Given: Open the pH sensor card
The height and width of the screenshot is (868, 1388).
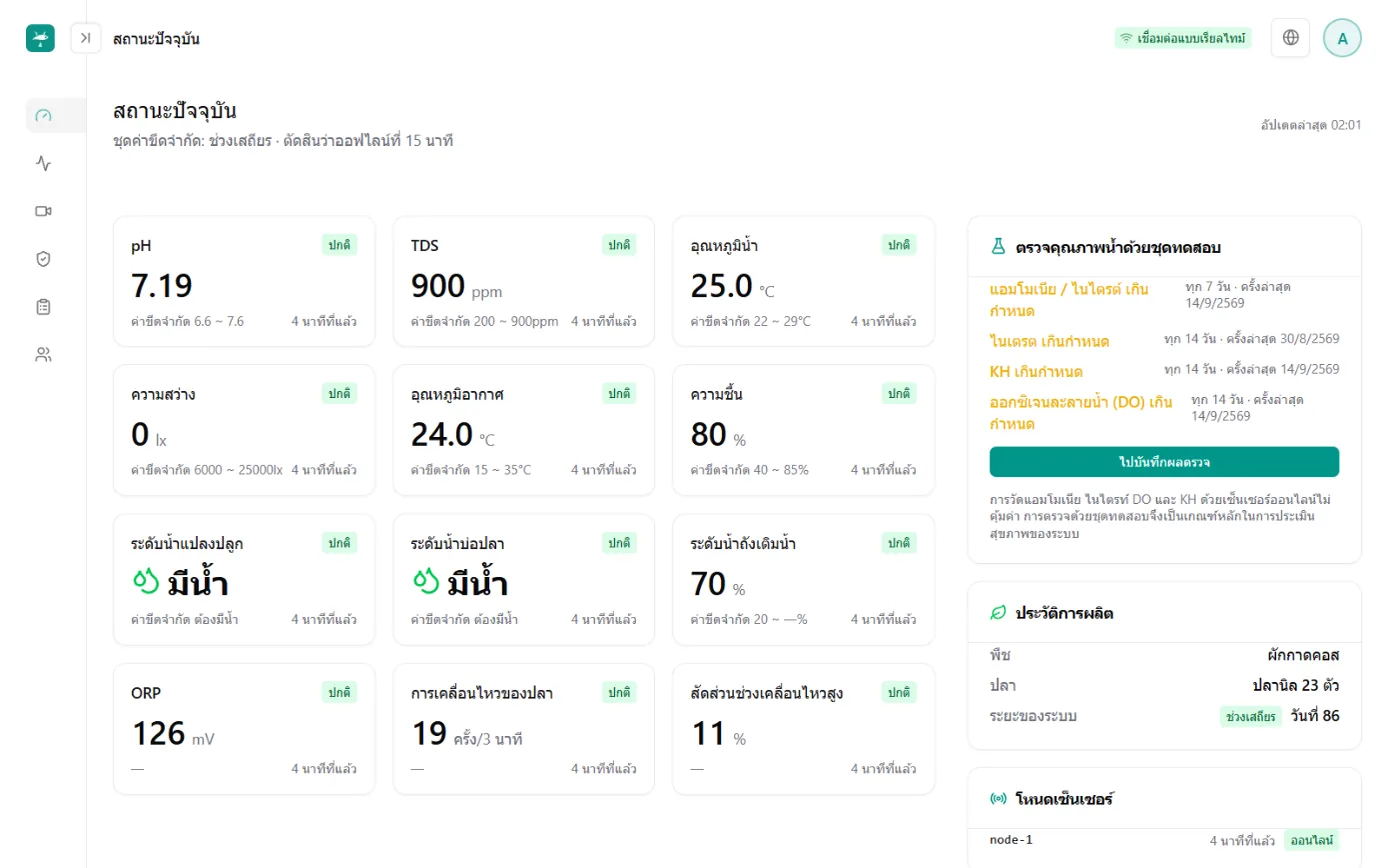Looking at the screenshot, I should click(x=244, y=281).
